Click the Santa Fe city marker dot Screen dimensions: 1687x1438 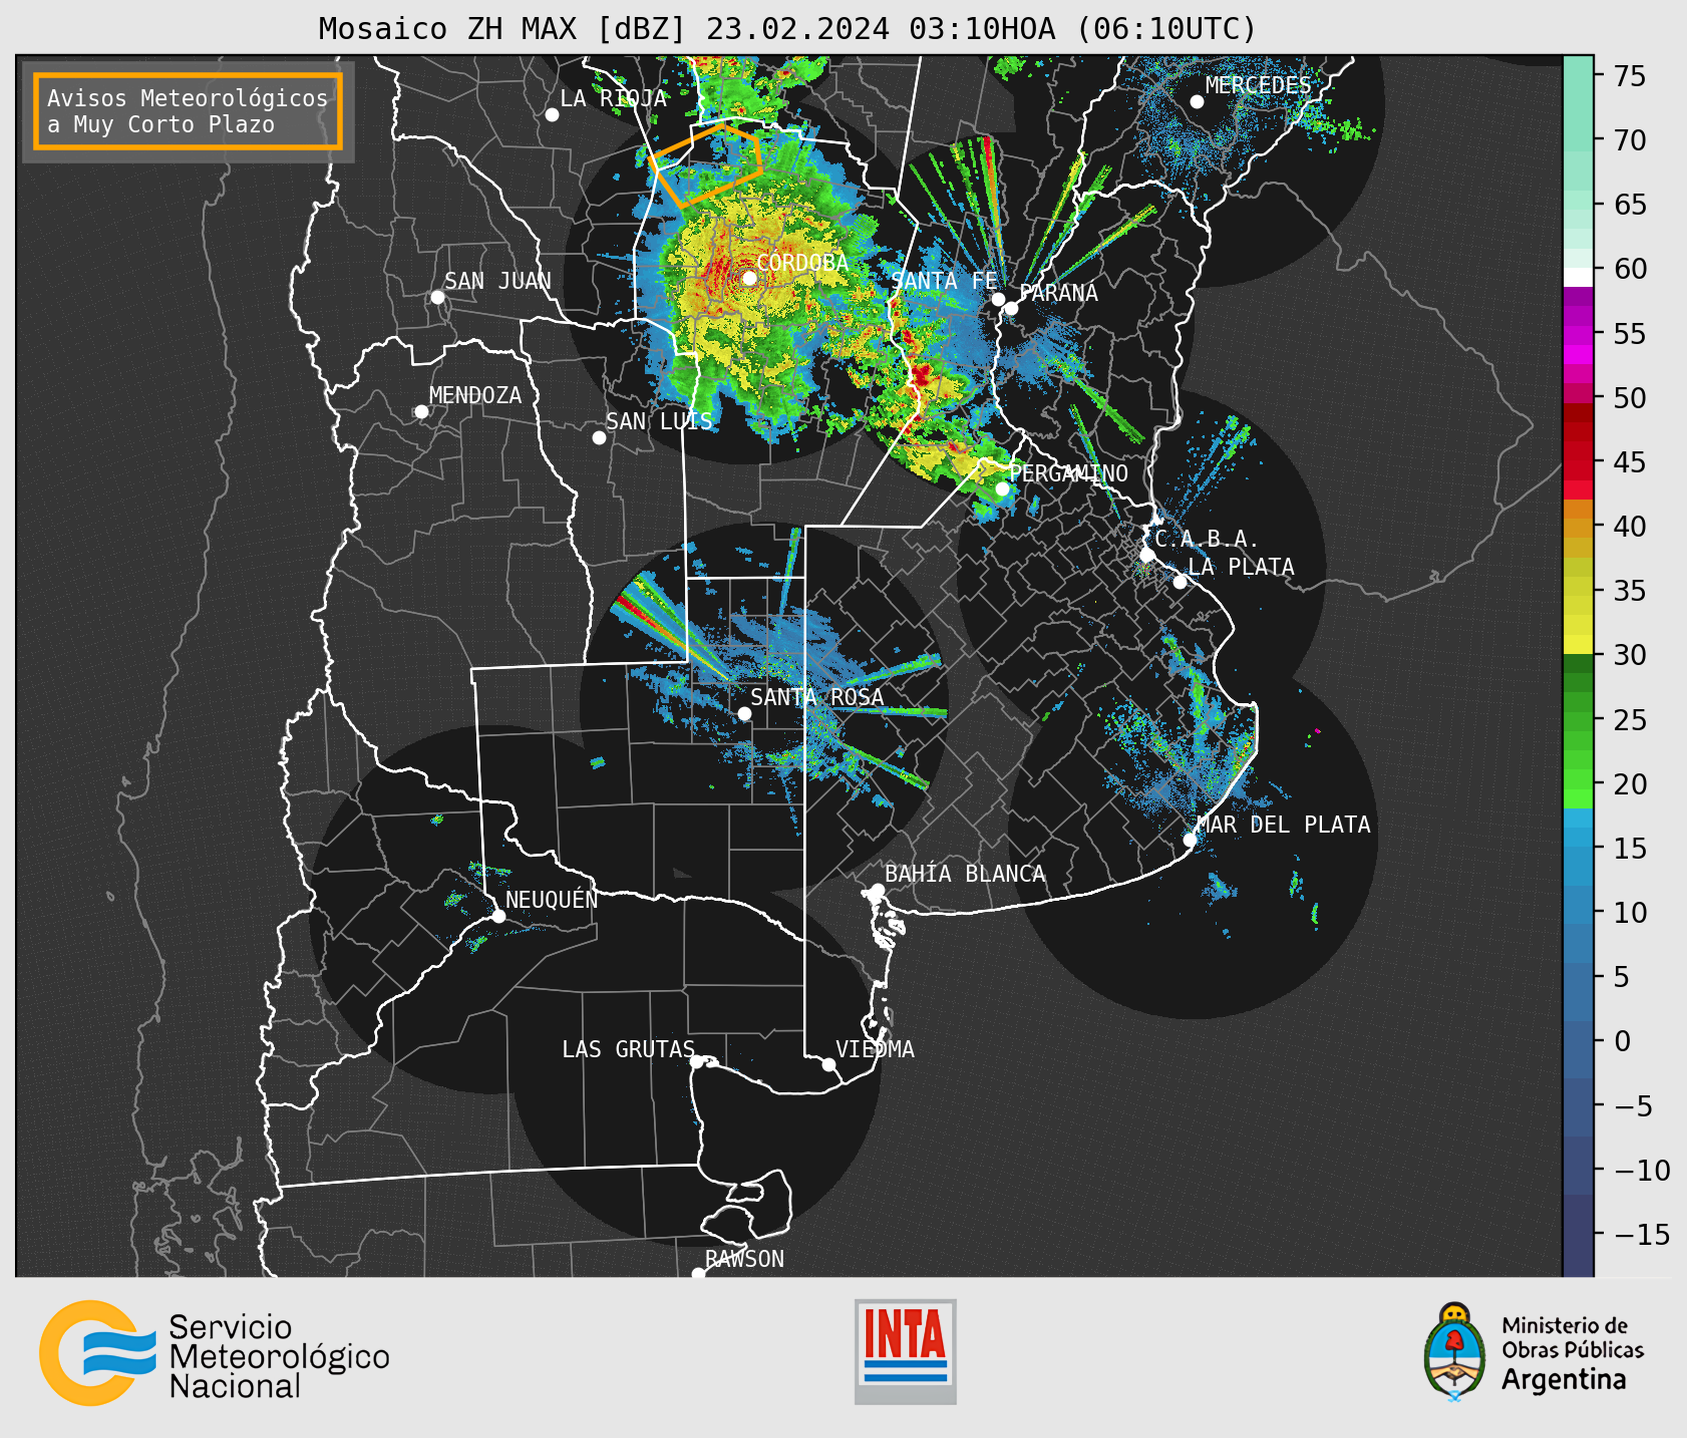point(998,299)
